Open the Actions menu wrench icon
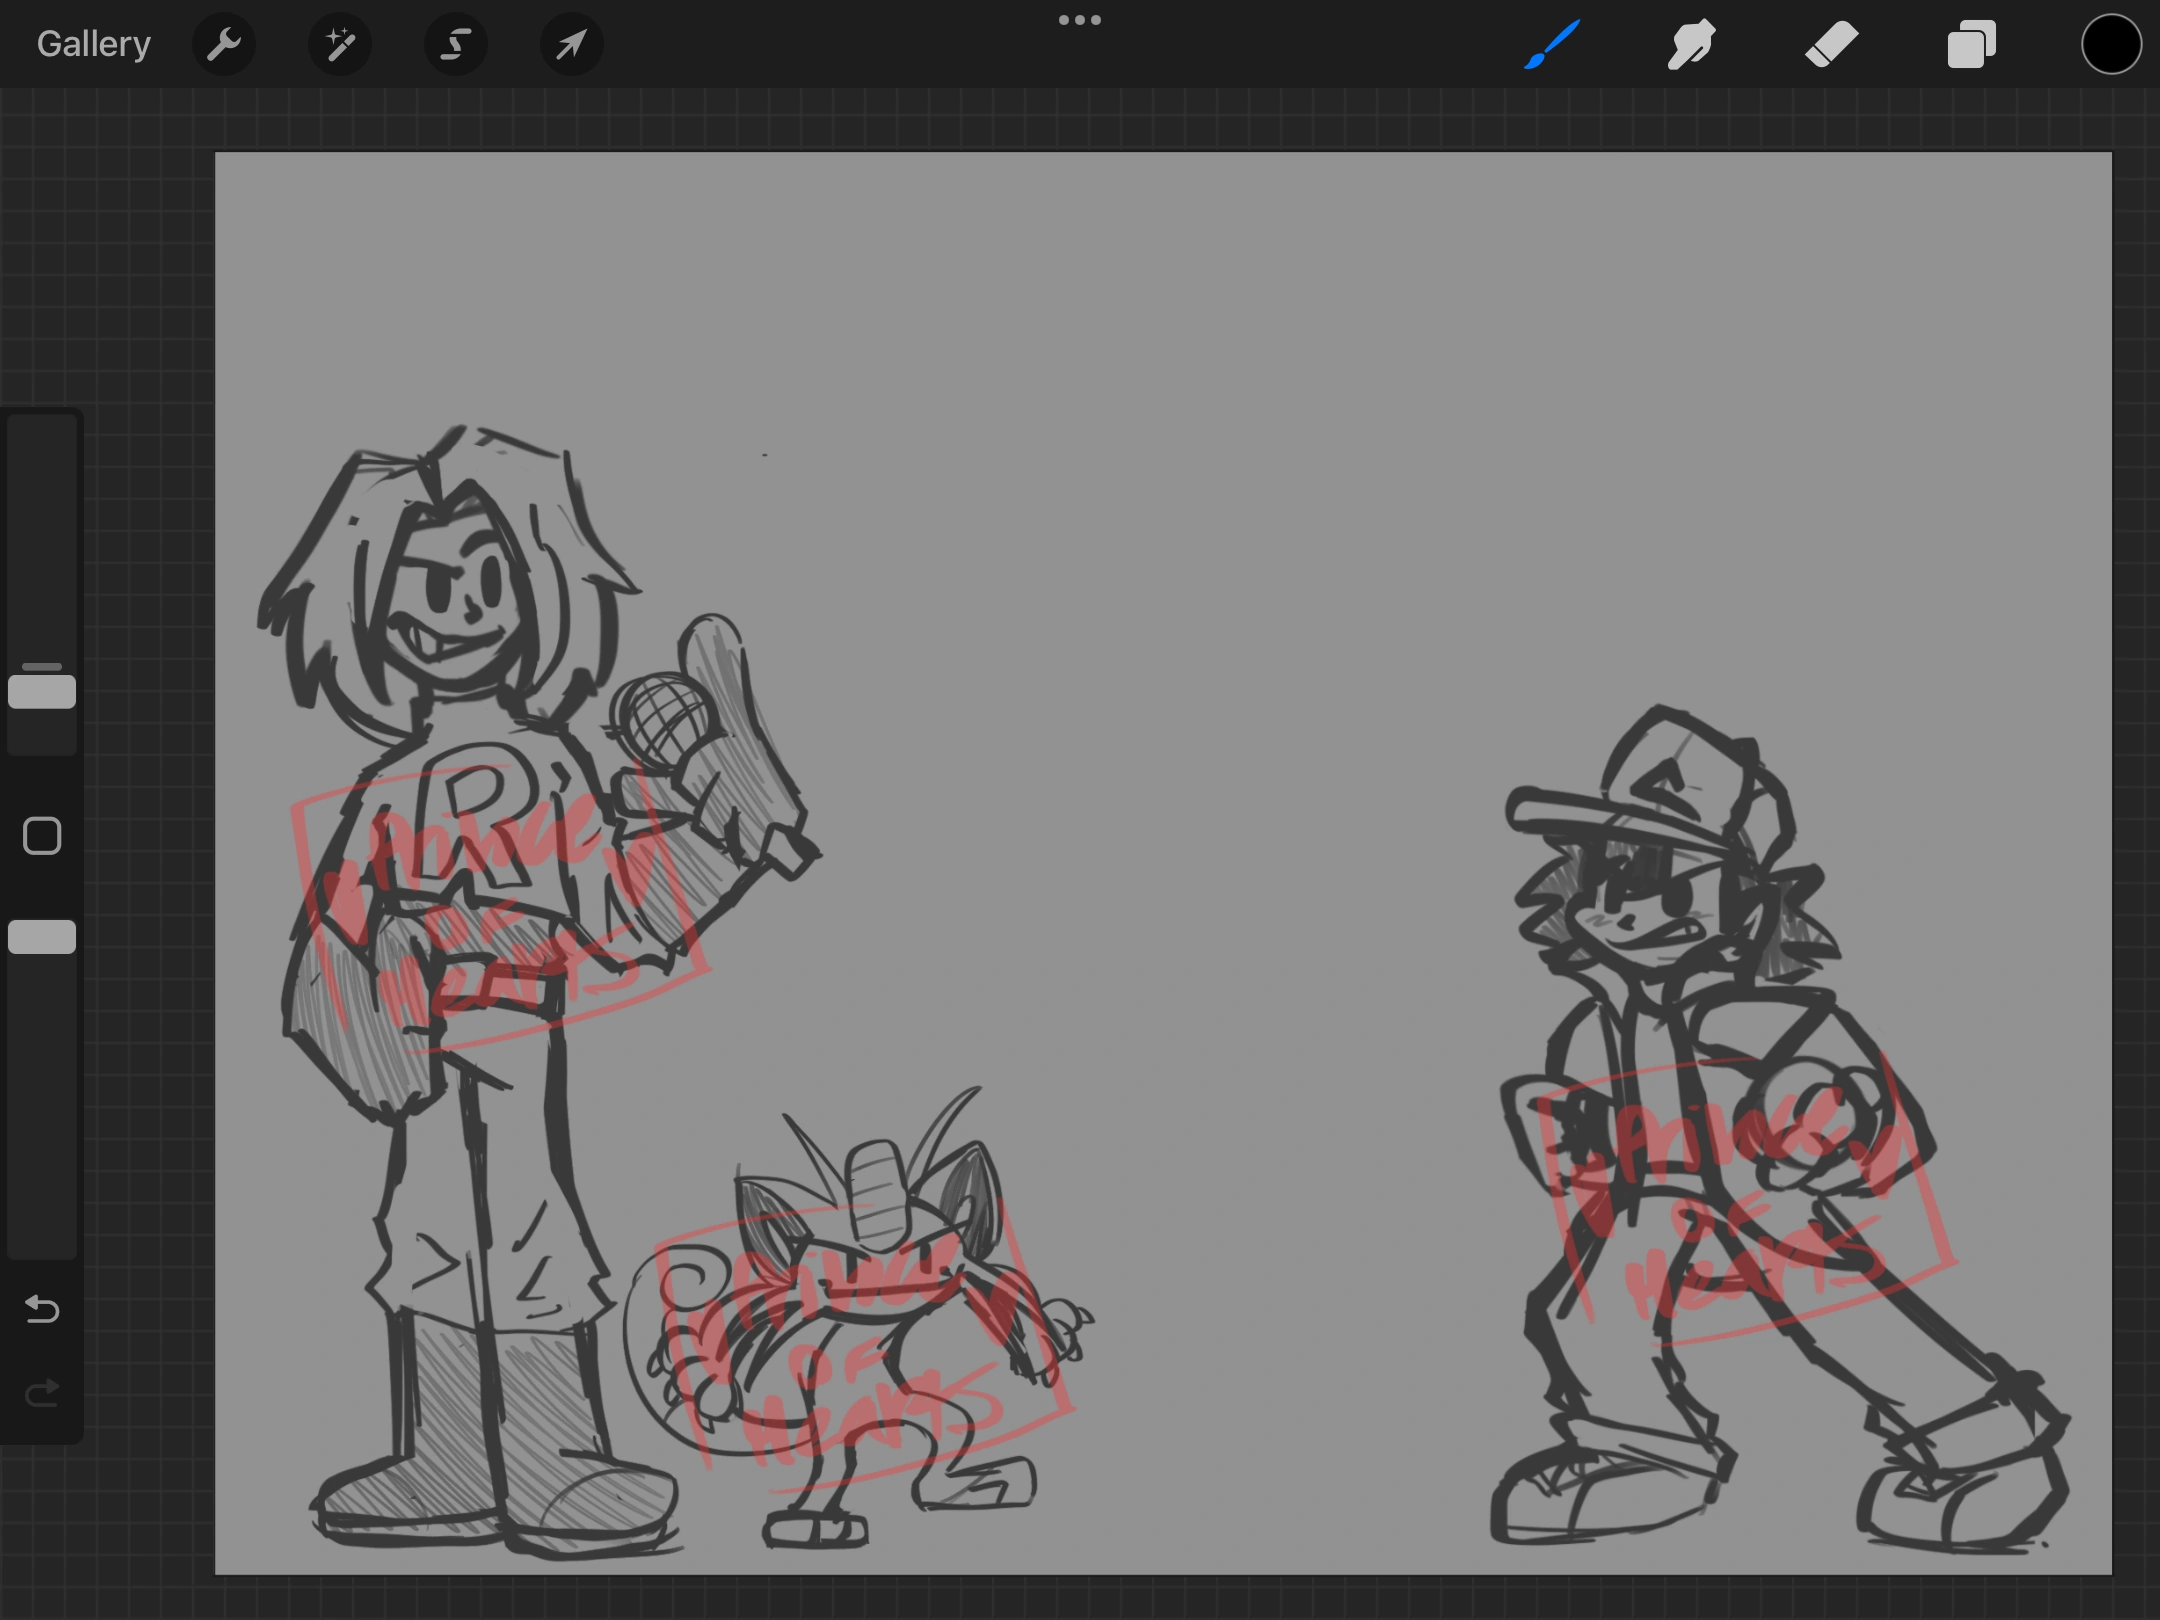This screenshot has height=1620, width=2160. point(224,43)
